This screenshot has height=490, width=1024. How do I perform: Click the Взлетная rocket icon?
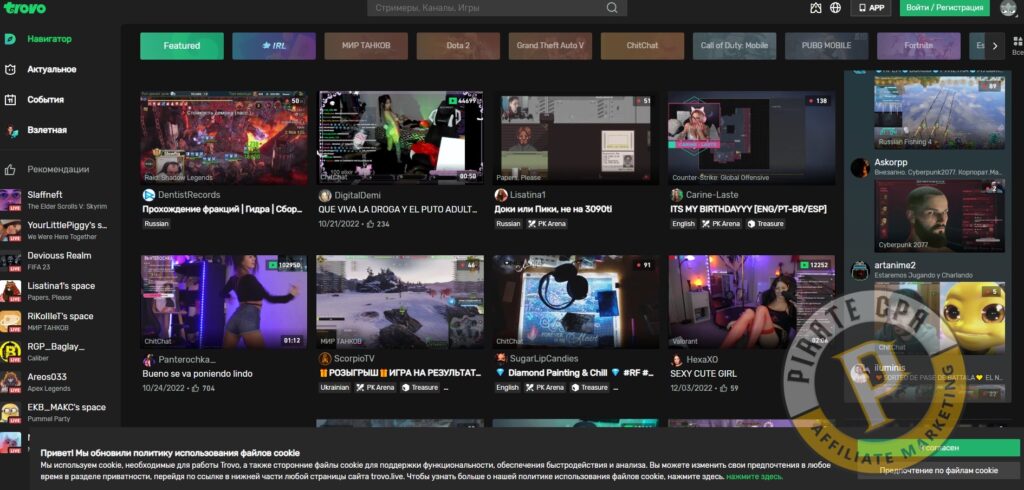tap(10, 130)
